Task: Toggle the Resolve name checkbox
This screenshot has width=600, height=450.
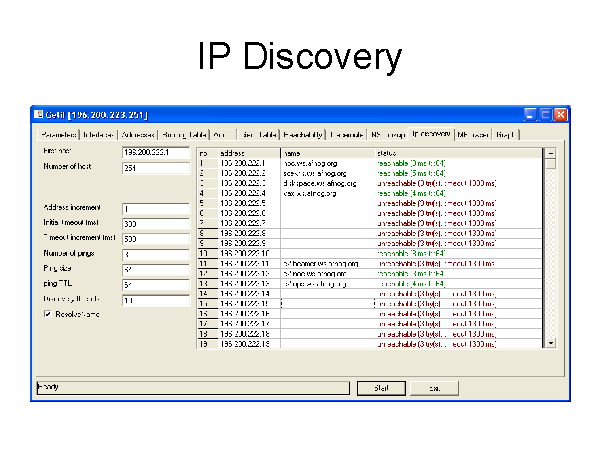Action: (47, 314)
